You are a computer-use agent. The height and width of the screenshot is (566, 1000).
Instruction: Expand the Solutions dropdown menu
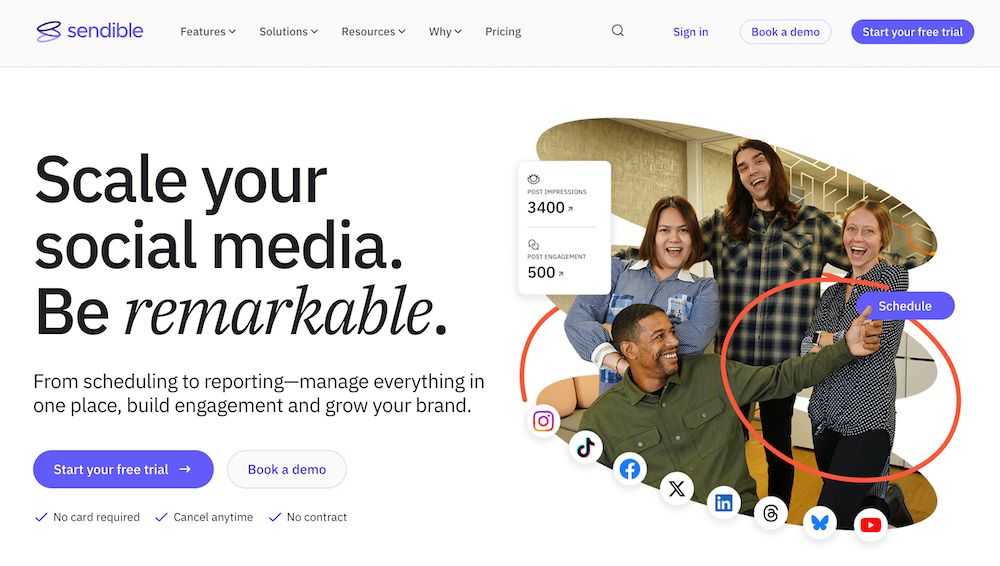(288, 31)
